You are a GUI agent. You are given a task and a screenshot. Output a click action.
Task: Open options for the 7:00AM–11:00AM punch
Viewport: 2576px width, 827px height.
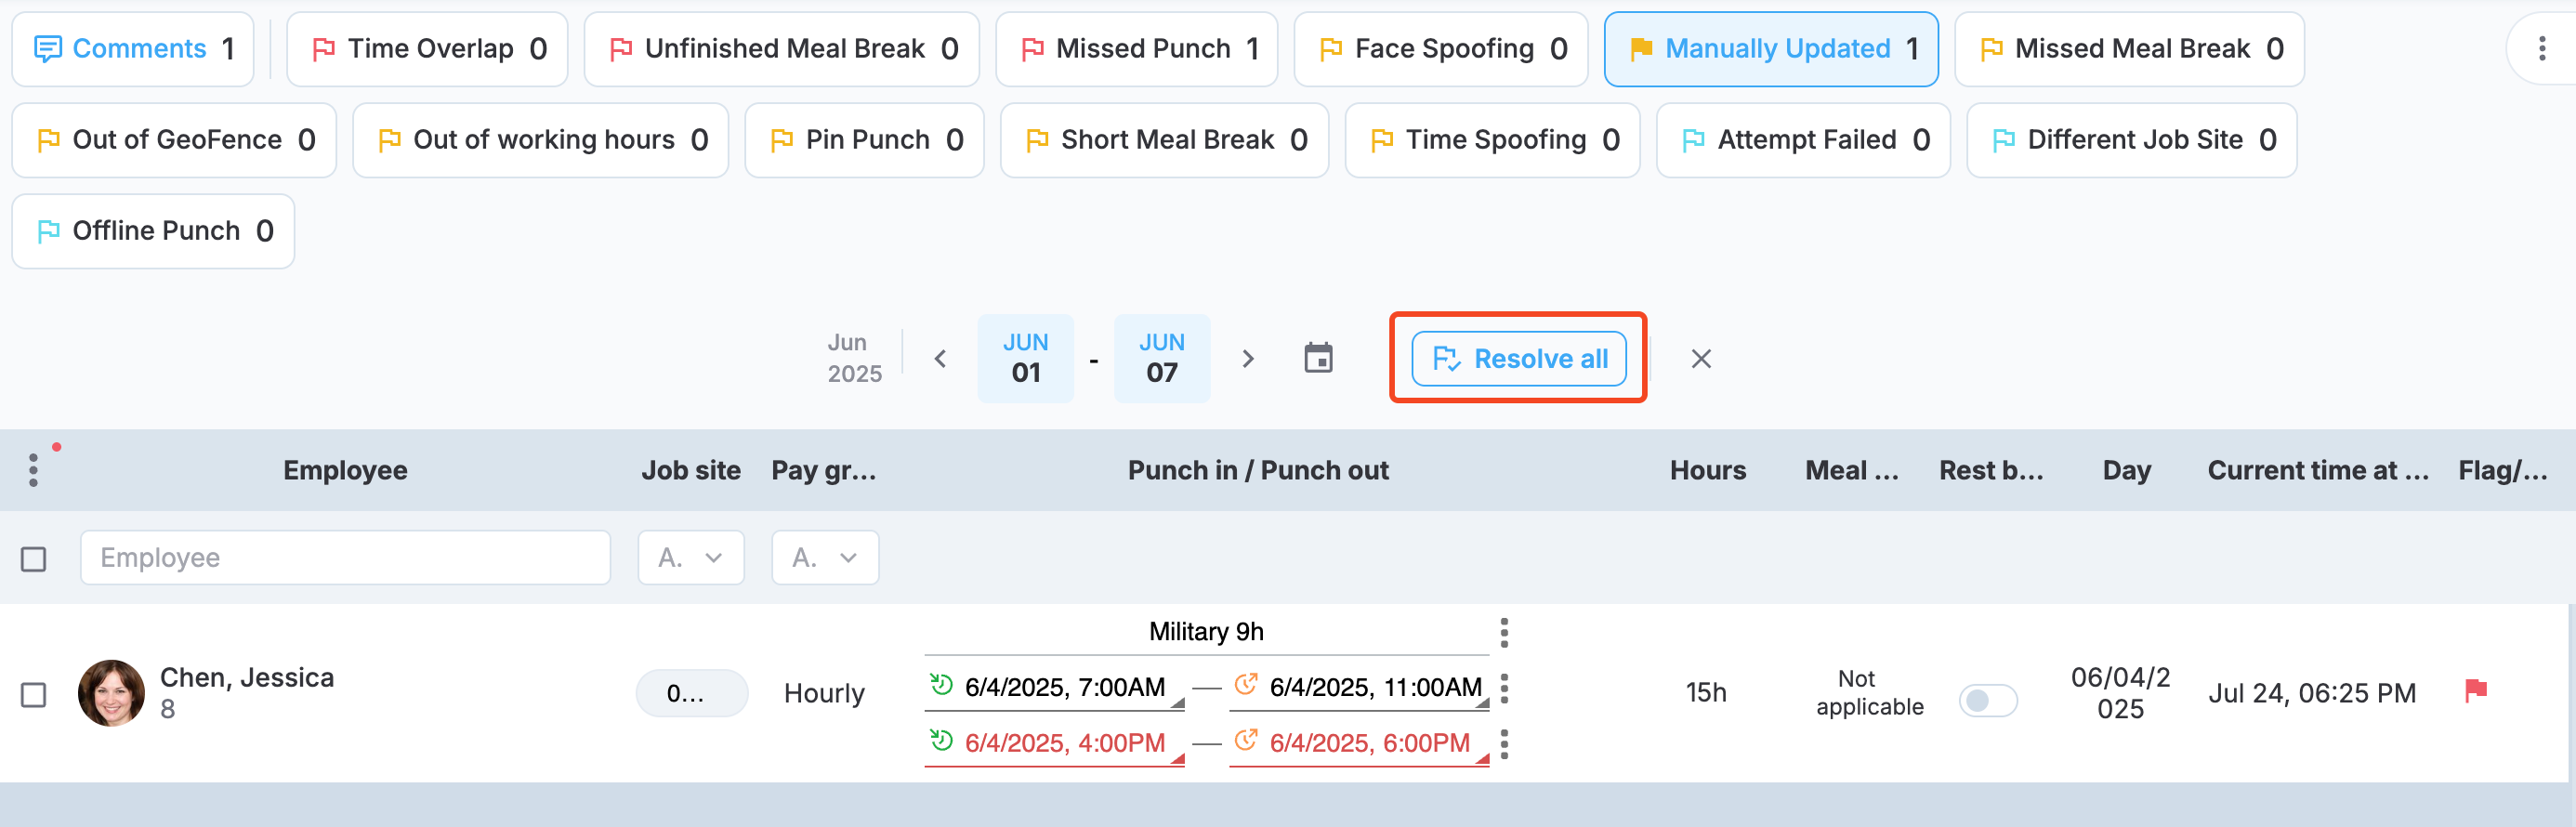pos(1504,688)
